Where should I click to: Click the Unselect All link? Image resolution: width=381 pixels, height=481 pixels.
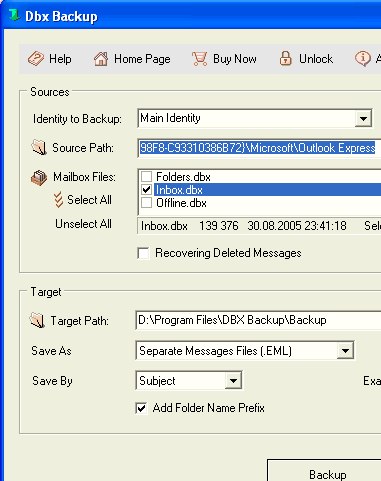pyautogui.click(x=83, y=224)
